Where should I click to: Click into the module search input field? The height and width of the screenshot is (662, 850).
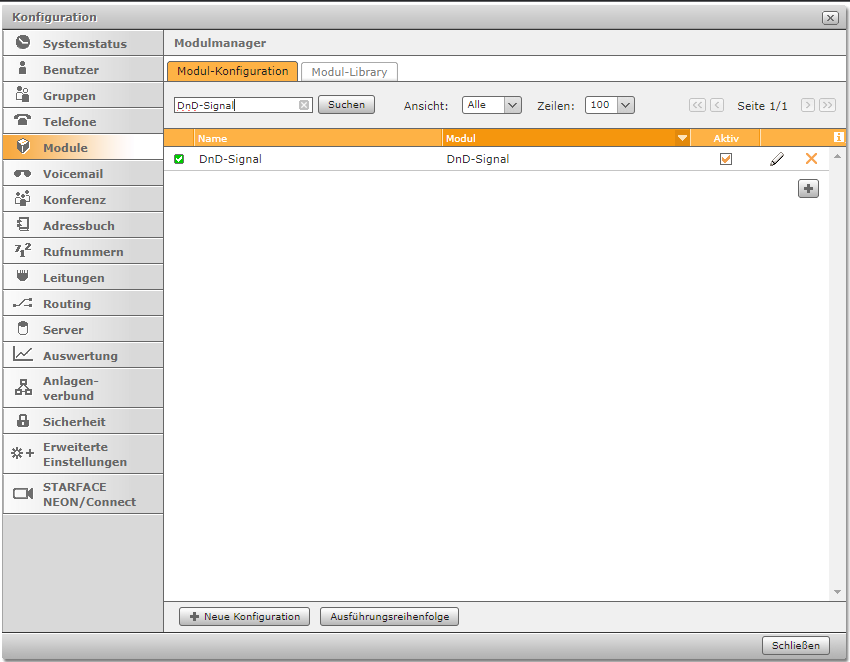(x=235, y=105)
